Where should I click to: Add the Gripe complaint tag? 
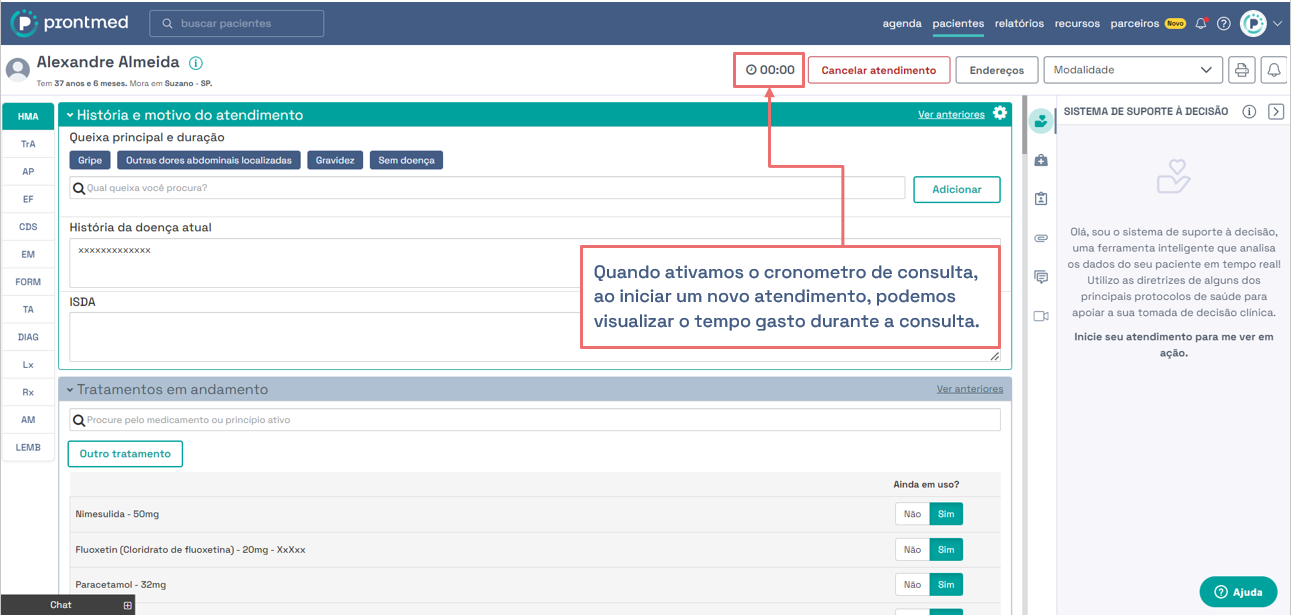(90, 160)
